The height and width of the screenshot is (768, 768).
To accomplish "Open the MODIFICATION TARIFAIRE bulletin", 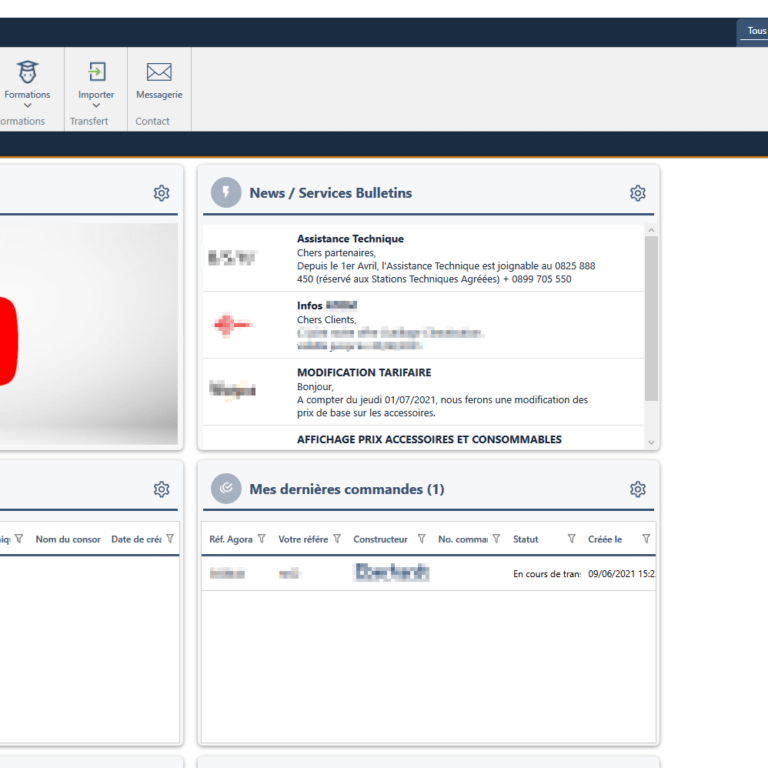I will [364, 372].
